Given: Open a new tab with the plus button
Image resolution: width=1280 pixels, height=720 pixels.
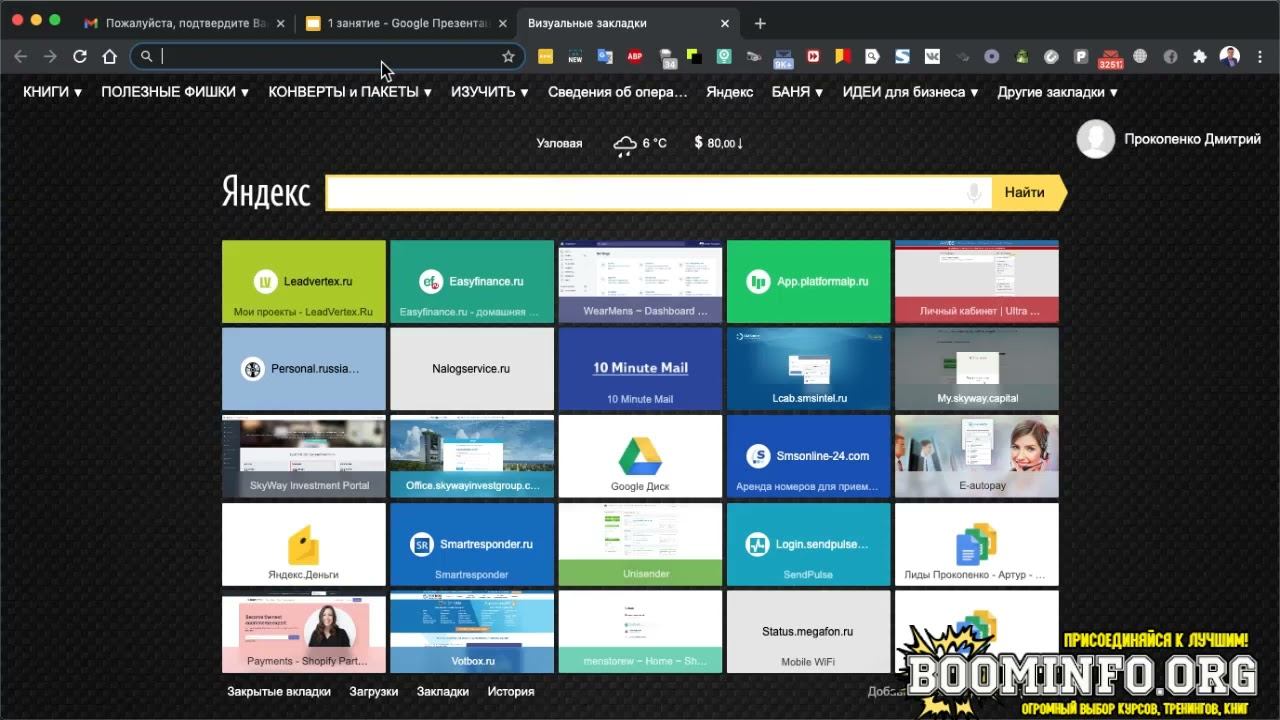Looking at the screenshot, I should [760, 23].
